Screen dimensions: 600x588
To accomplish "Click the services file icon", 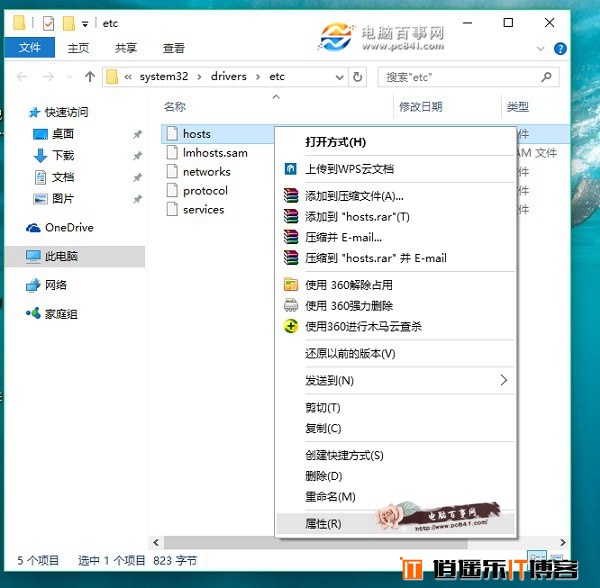I will click(x=172, y=209).
